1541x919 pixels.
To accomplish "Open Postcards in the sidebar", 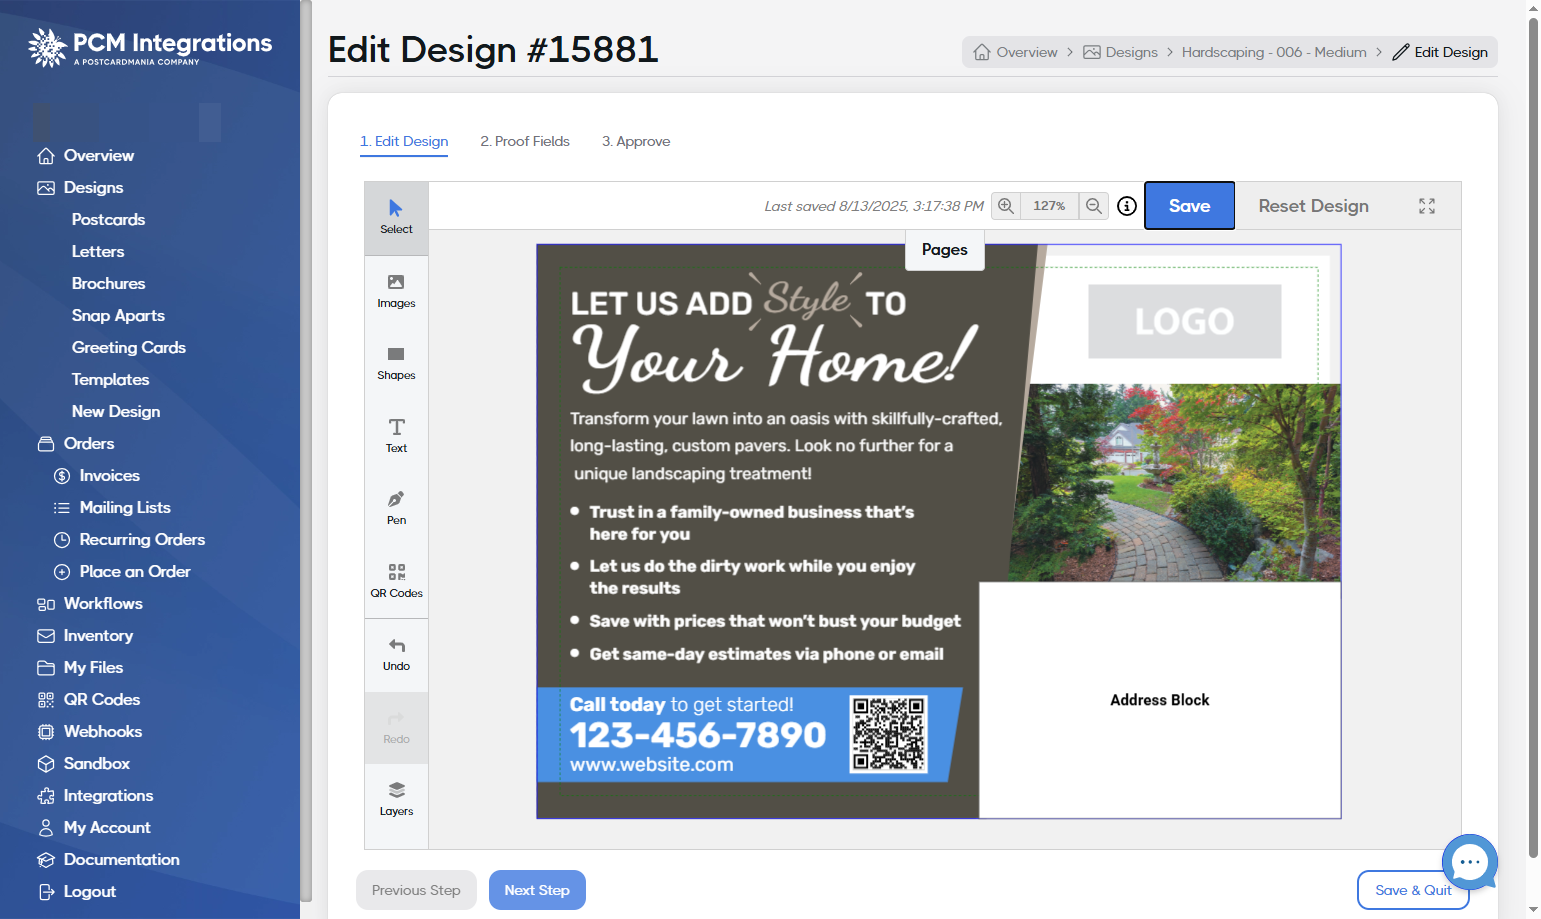I will click(108, 219).
